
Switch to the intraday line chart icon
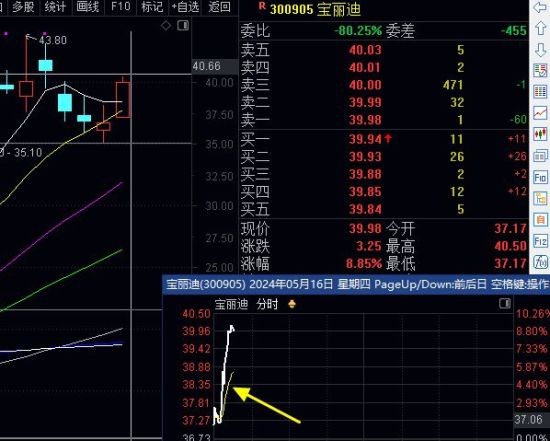coord(540,113)
